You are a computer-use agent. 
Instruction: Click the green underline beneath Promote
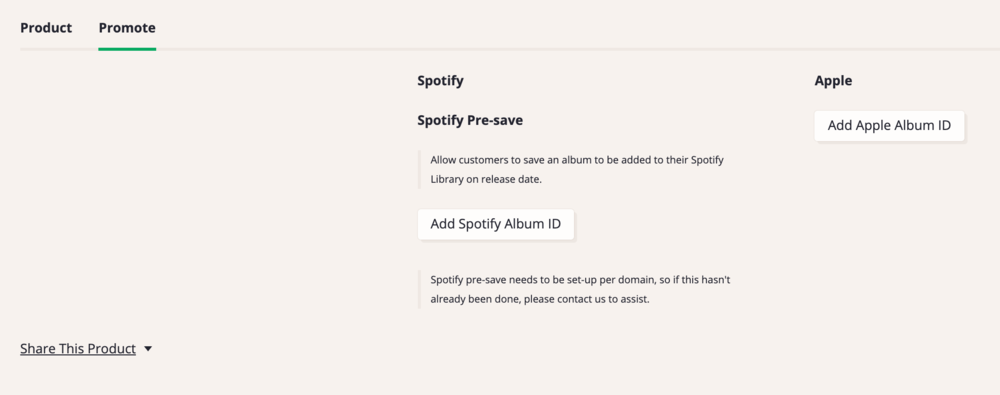(127, 49)
